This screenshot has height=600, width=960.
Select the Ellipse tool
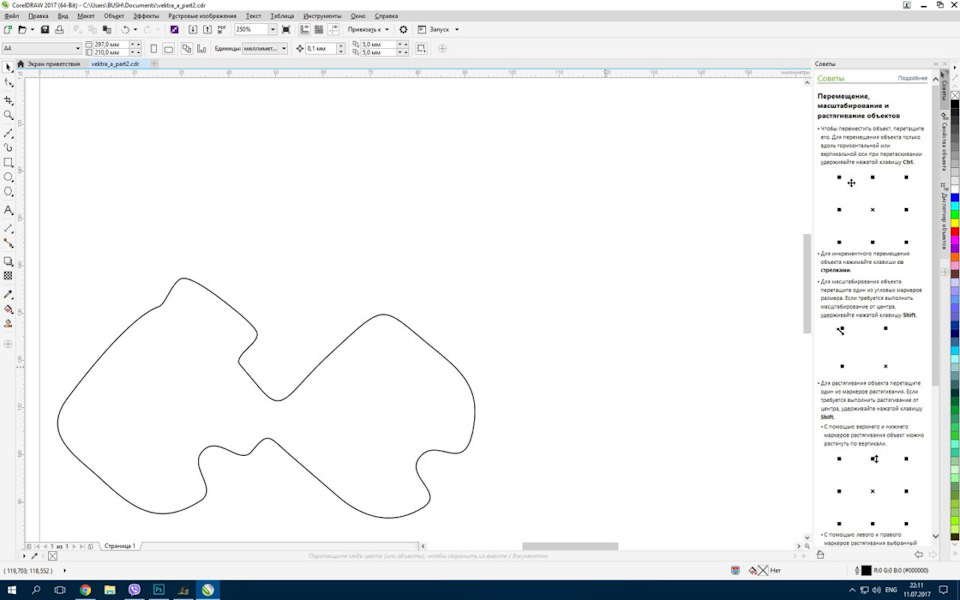pyautogui.click(x=8, y=177)
